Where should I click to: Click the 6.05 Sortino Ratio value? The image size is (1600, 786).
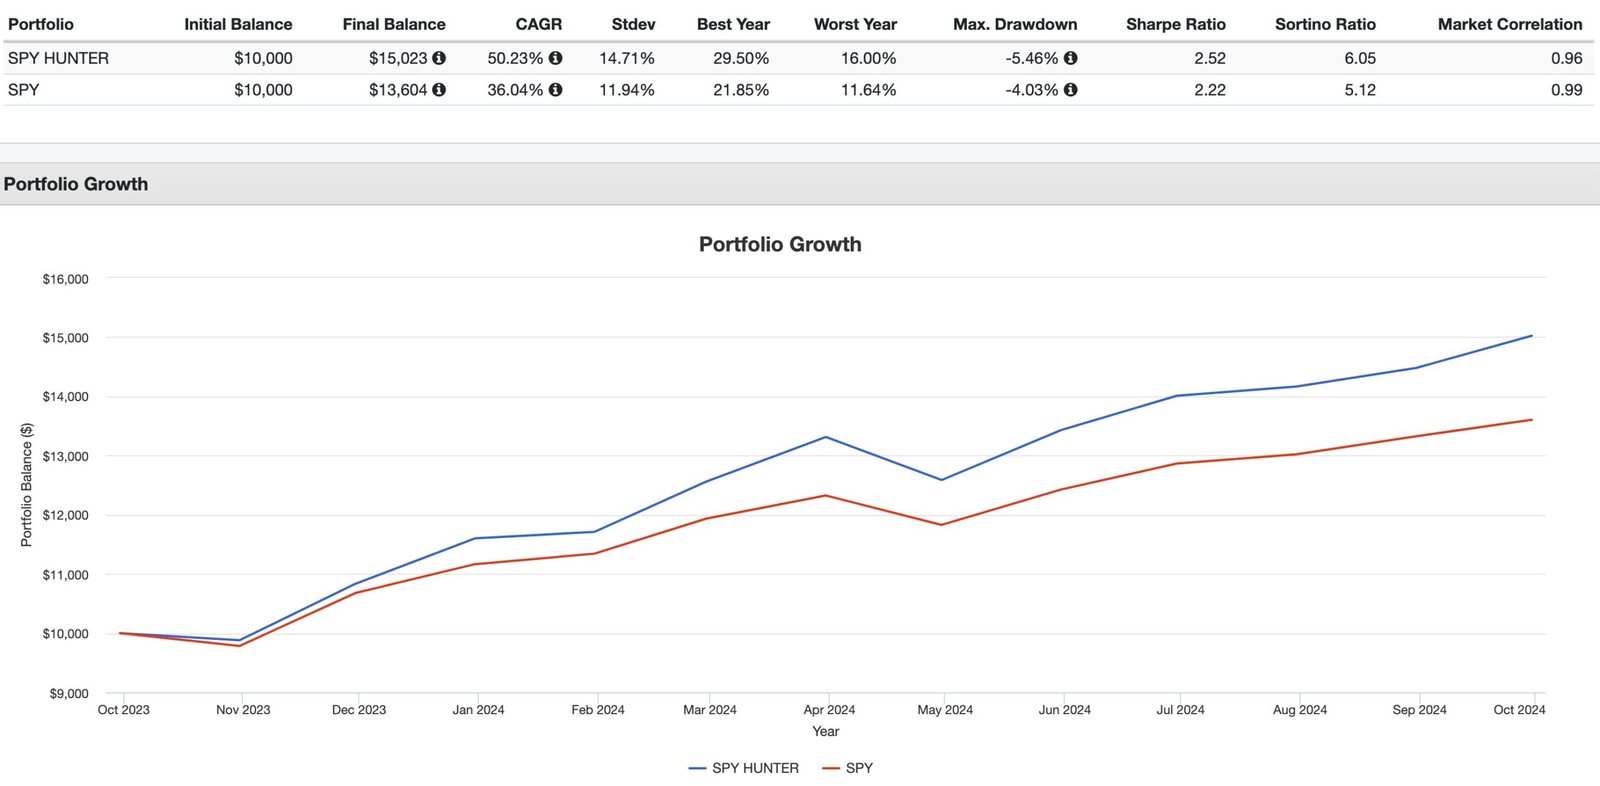(1360, 58)
